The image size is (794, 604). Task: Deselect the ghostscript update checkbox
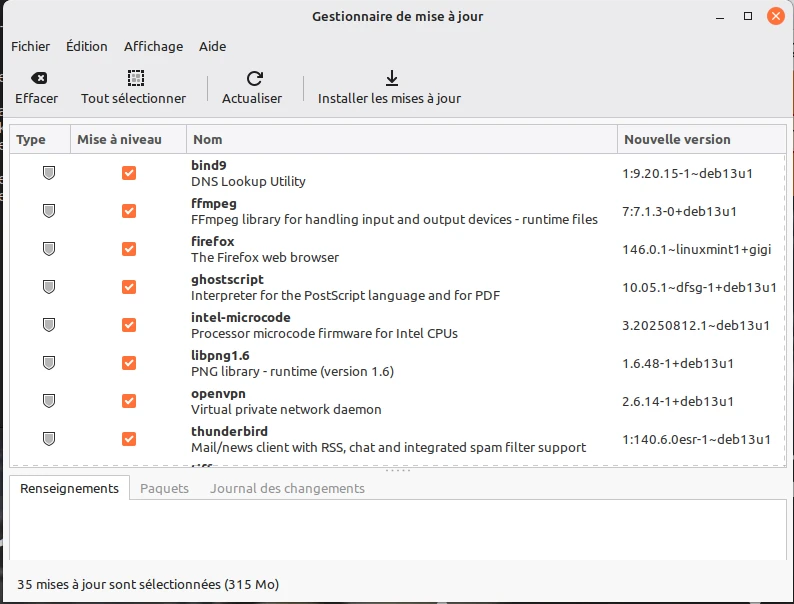tap(128, 287)
